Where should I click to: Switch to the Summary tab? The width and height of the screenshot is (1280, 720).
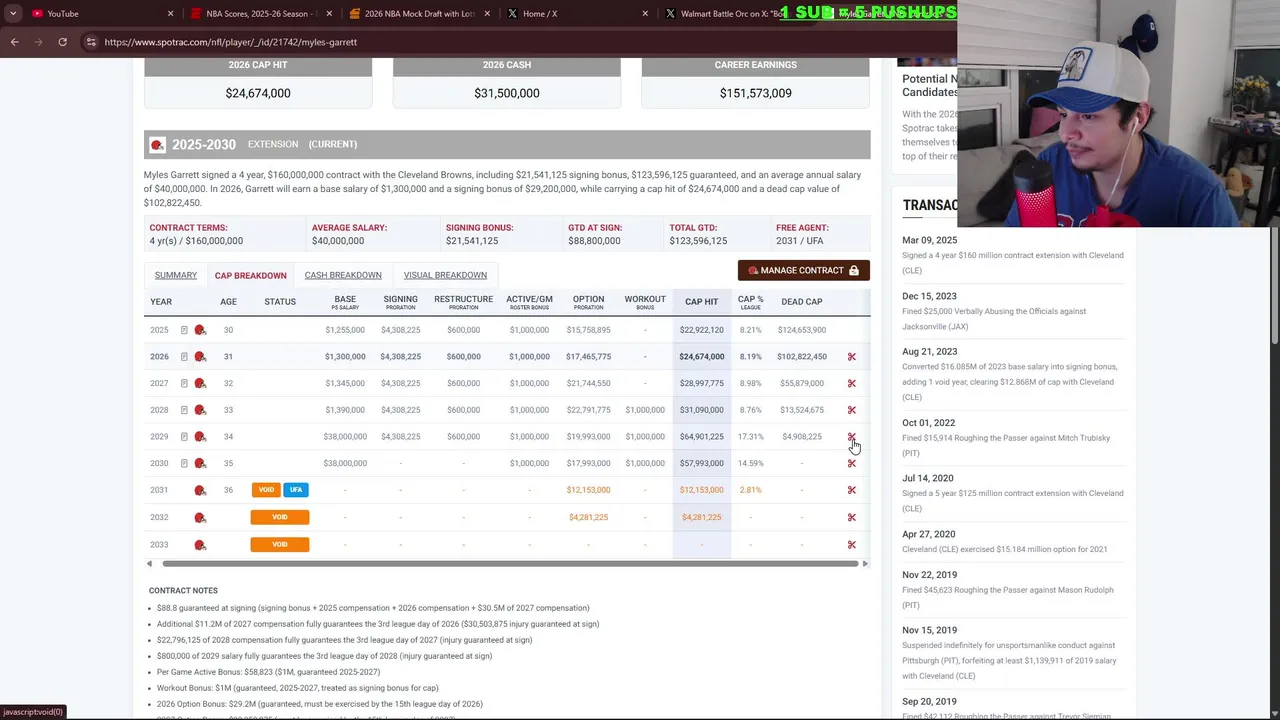pos(176,275)
